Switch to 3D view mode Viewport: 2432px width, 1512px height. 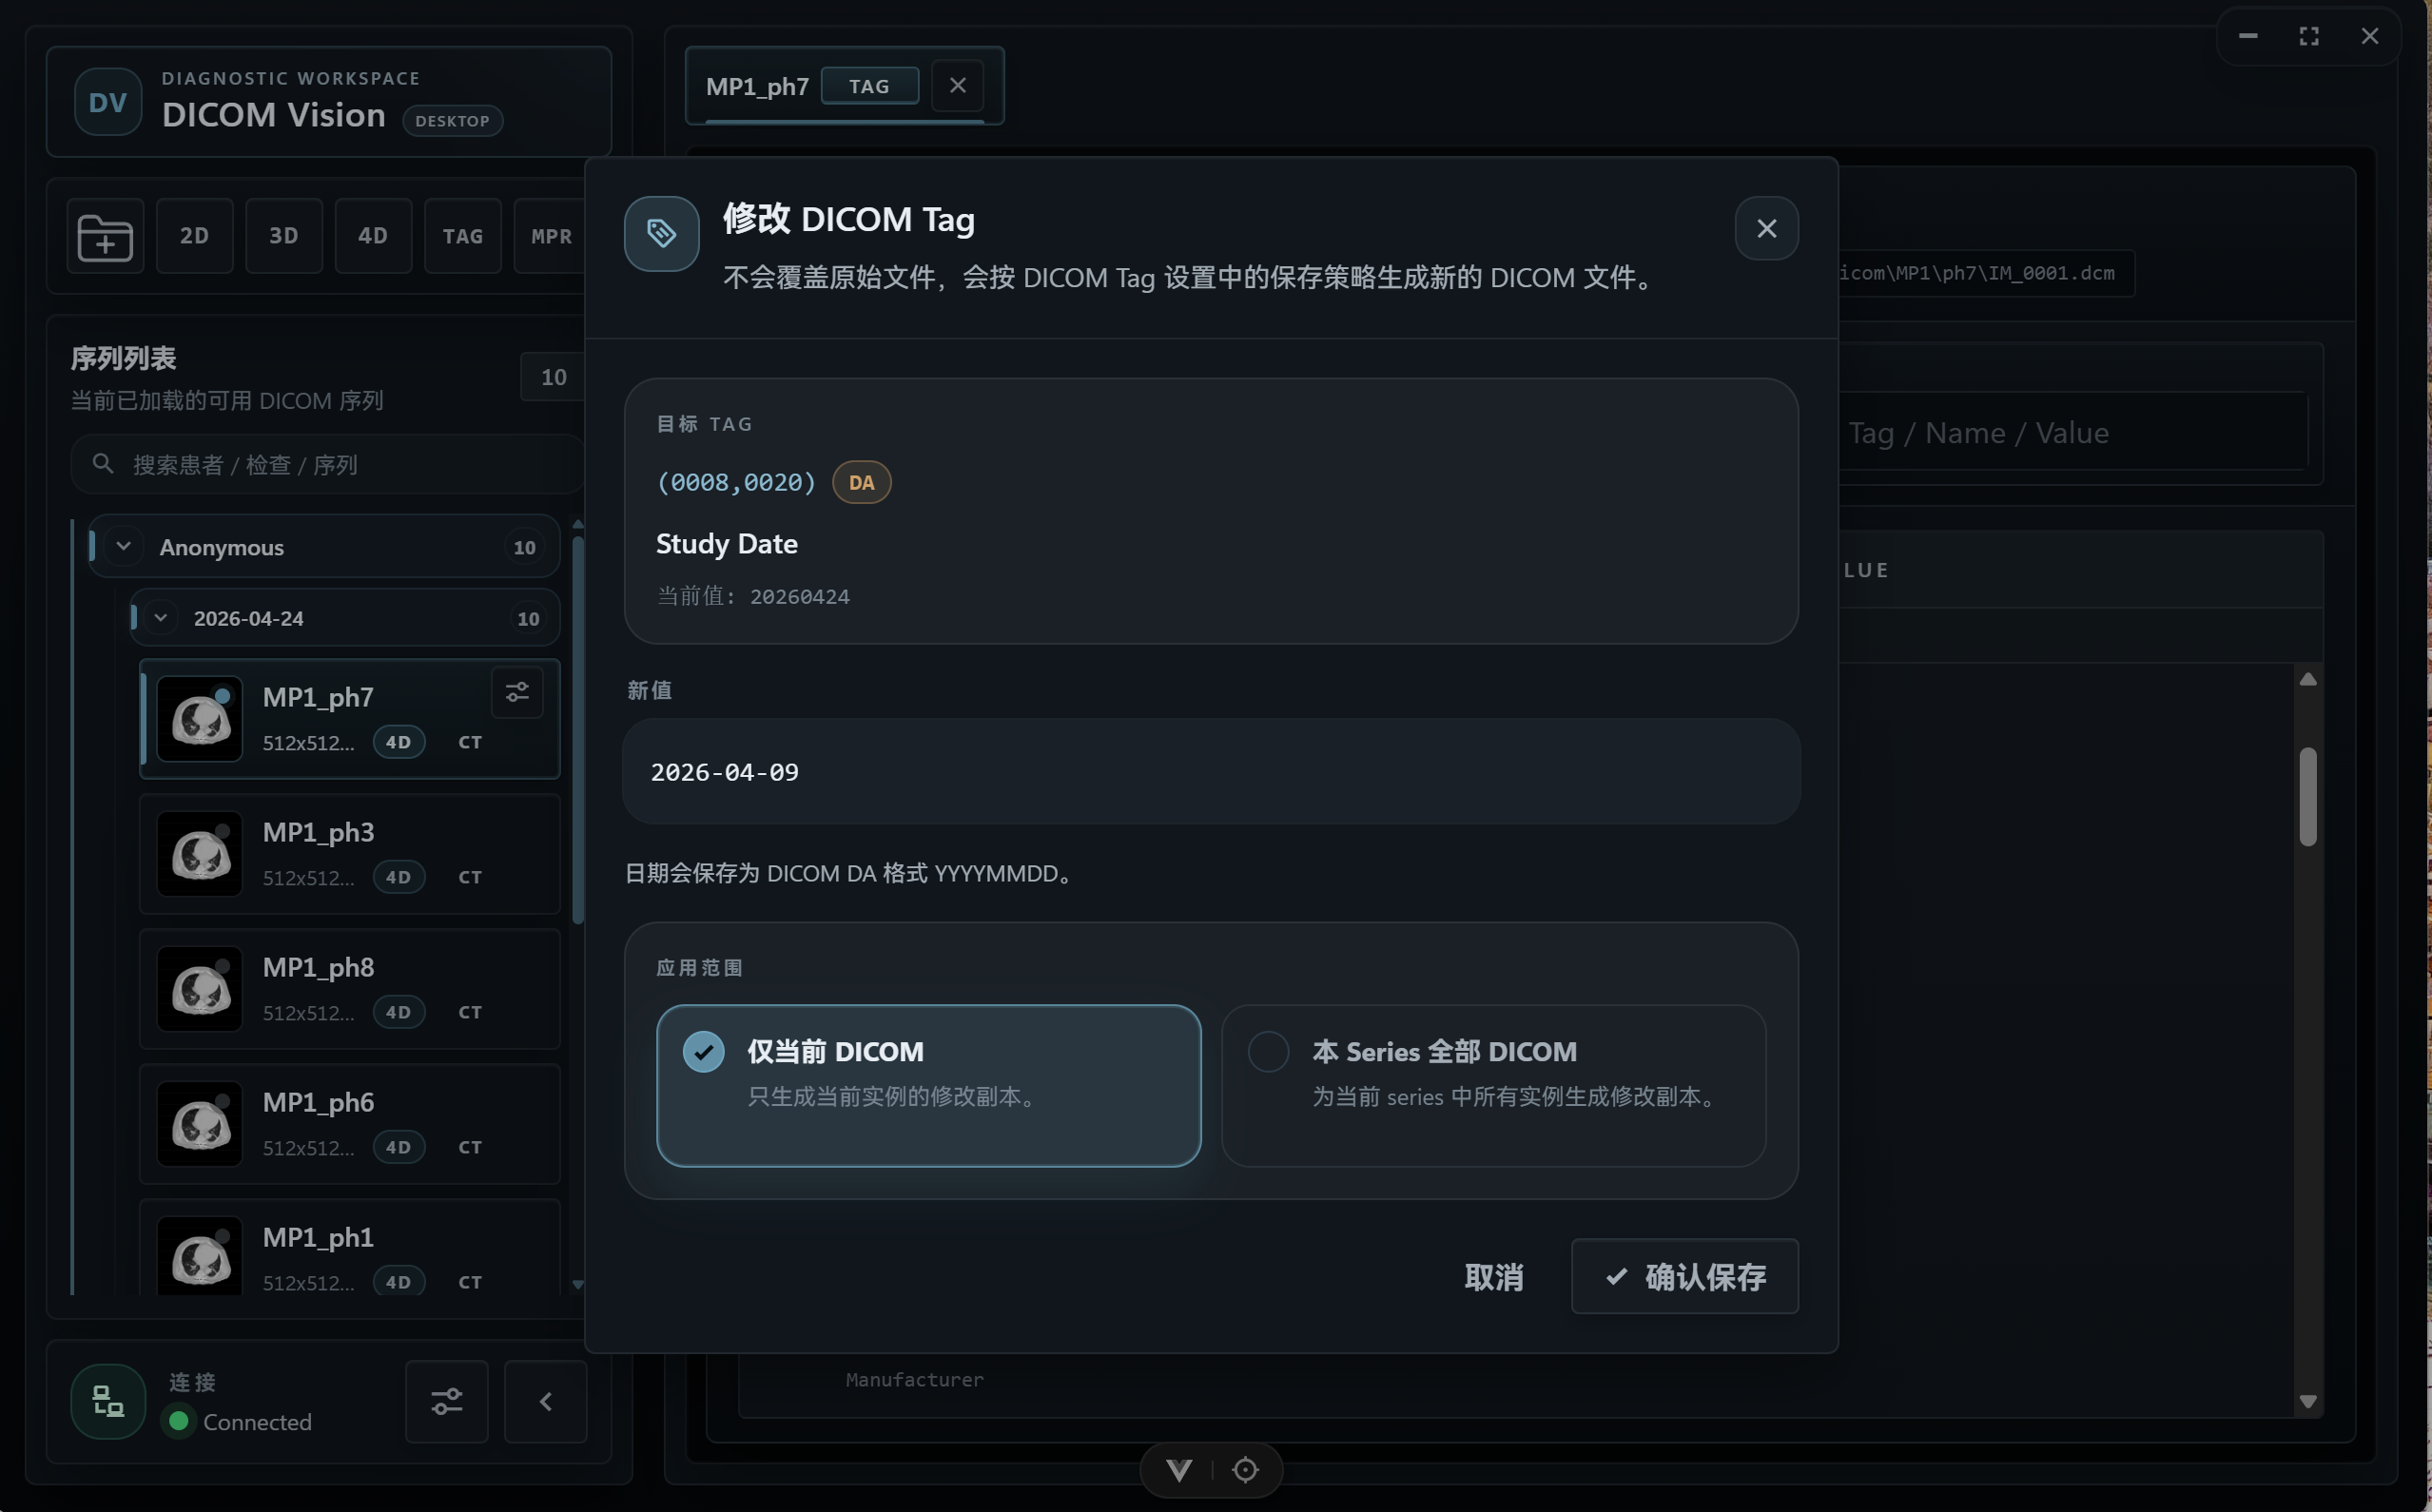tap(283, 236)
